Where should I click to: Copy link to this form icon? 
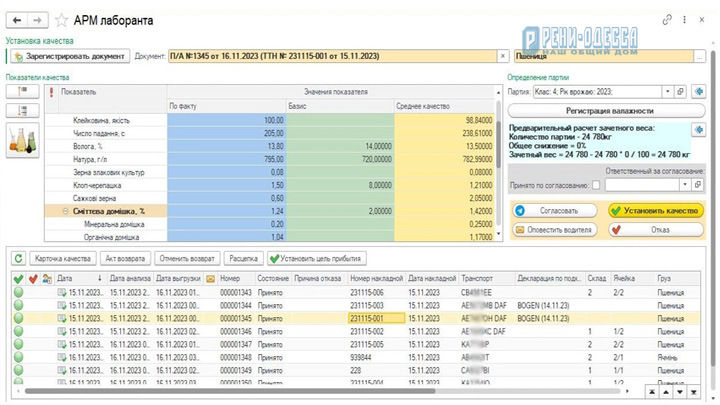[667, 20]
